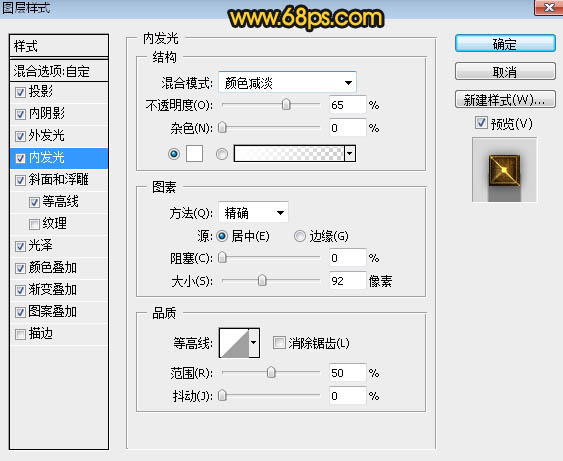Open the gradient picker dropdown arrow

click(350, 154)
